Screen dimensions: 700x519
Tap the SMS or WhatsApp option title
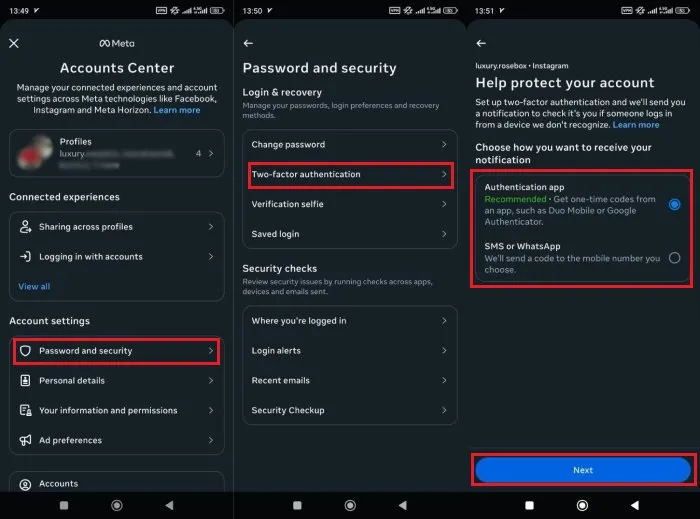click(x=522, y=246)
